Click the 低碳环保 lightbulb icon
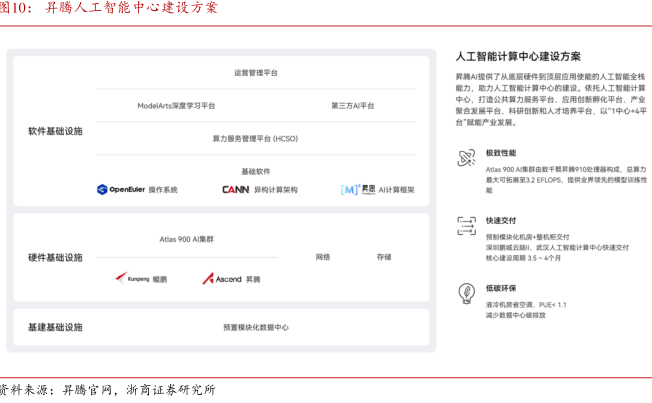This screenshot has height=403, width=652. point(466,292)
